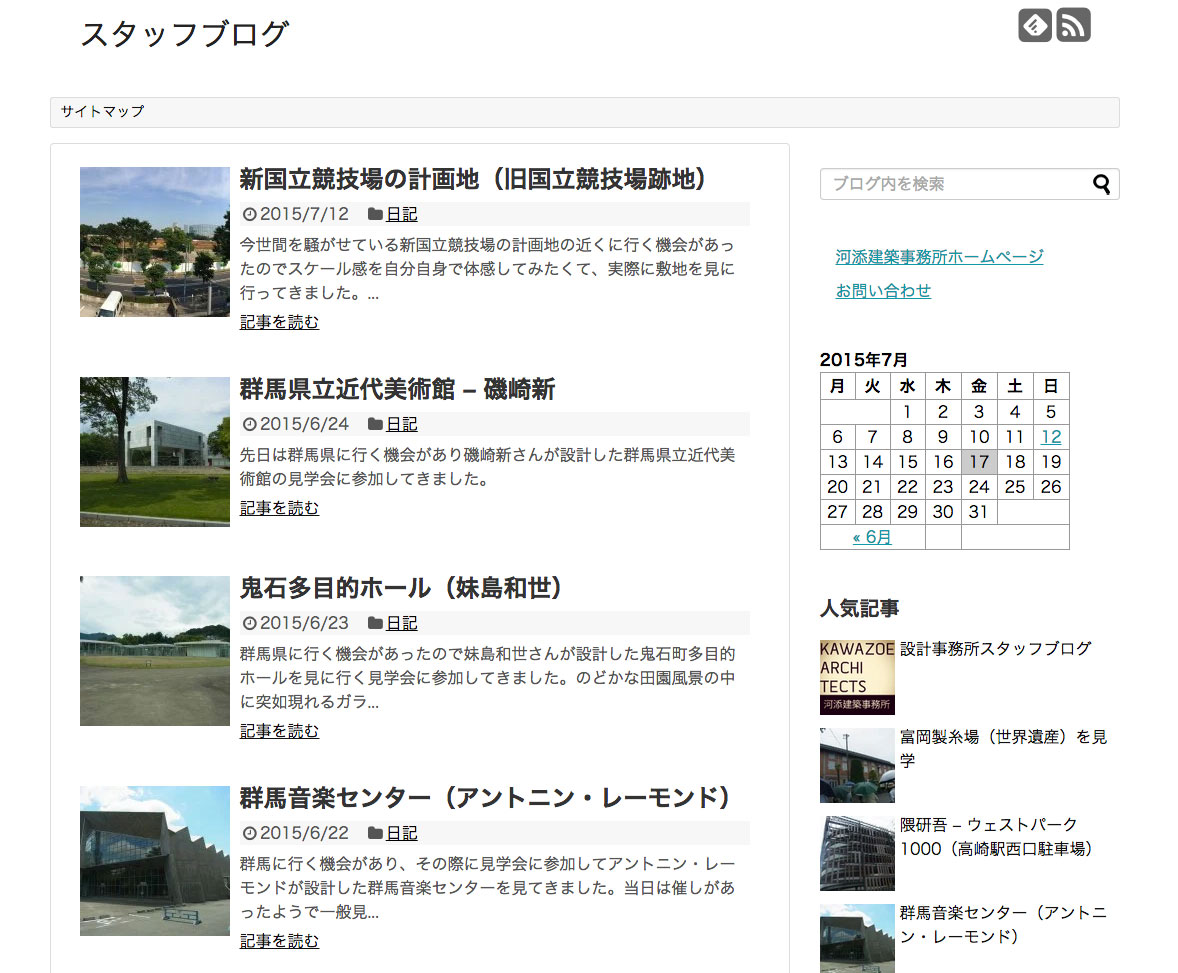Open the KAWAZOE ARCHITECTS popular post thumbnail
Screen dimensions: 1178x973
(x=857, y=677)
